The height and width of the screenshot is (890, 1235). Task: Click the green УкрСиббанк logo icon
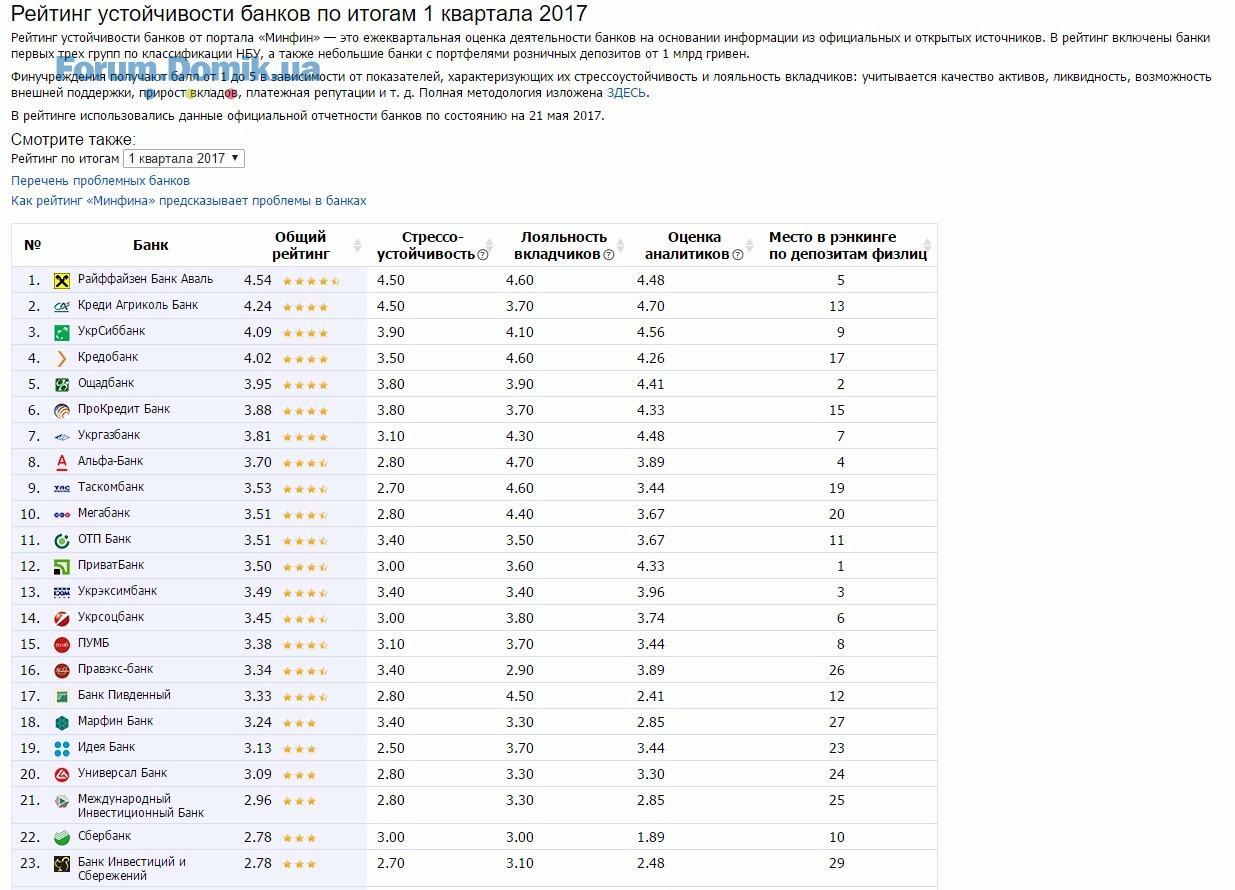[x=62, y=333]
